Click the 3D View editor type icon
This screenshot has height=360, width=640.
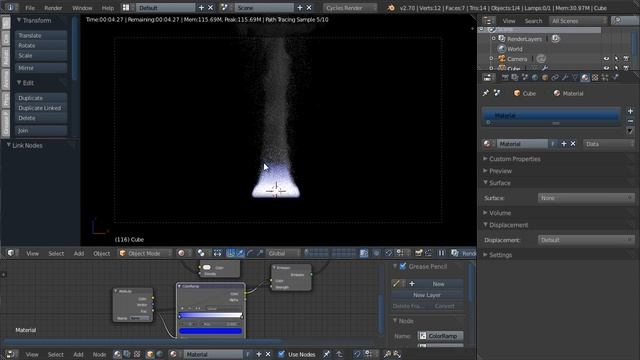pos(11,253)
